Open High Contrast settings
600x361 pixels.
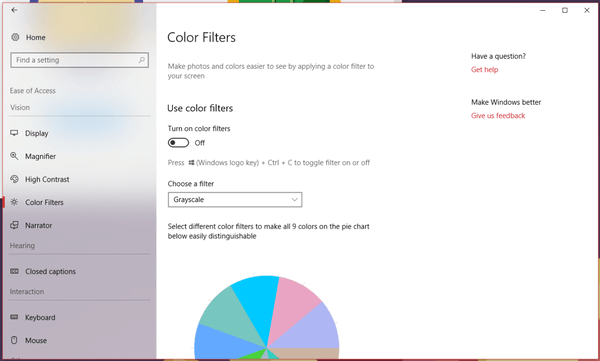point(47,179)
